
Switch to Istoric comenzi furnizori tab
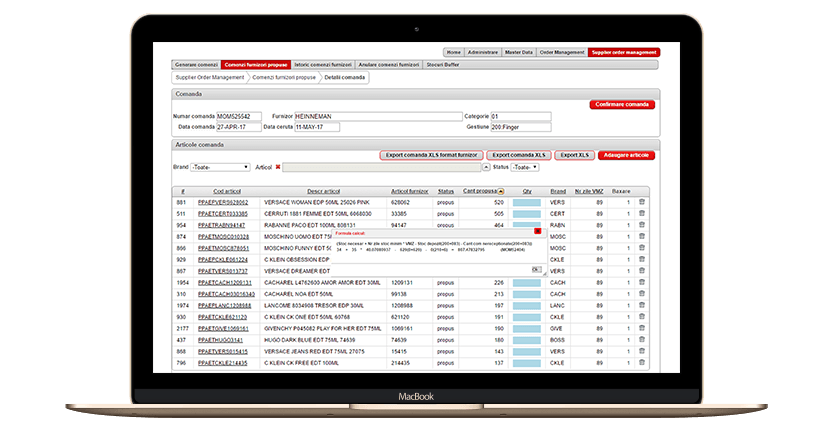(329, 64)
